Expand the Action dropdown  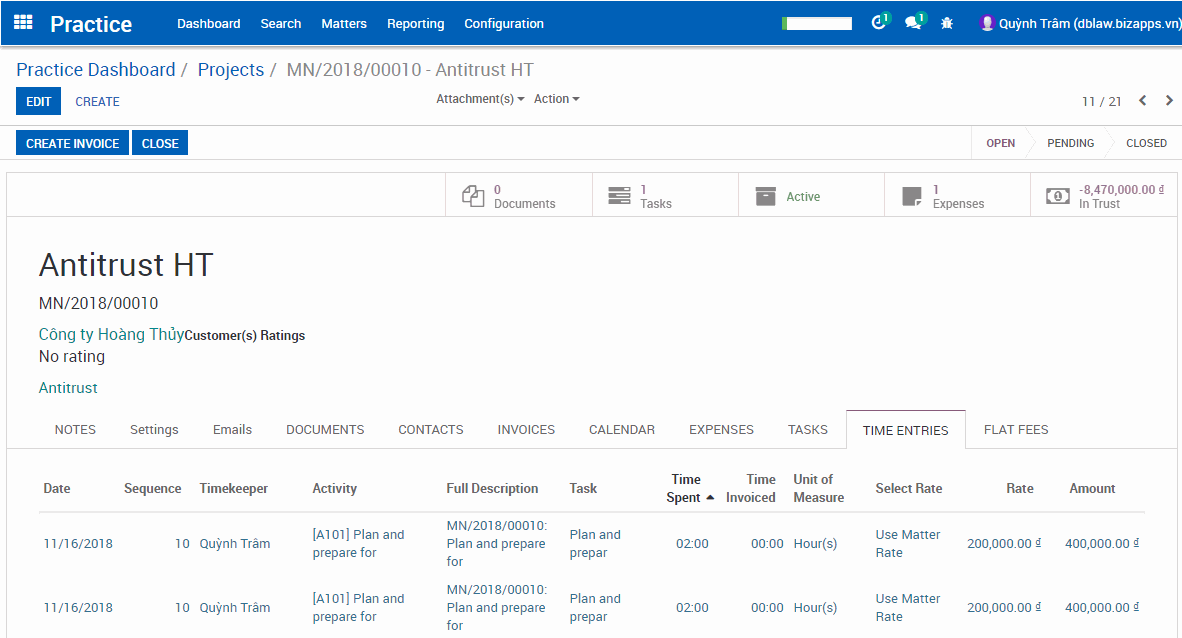(556, 99)
